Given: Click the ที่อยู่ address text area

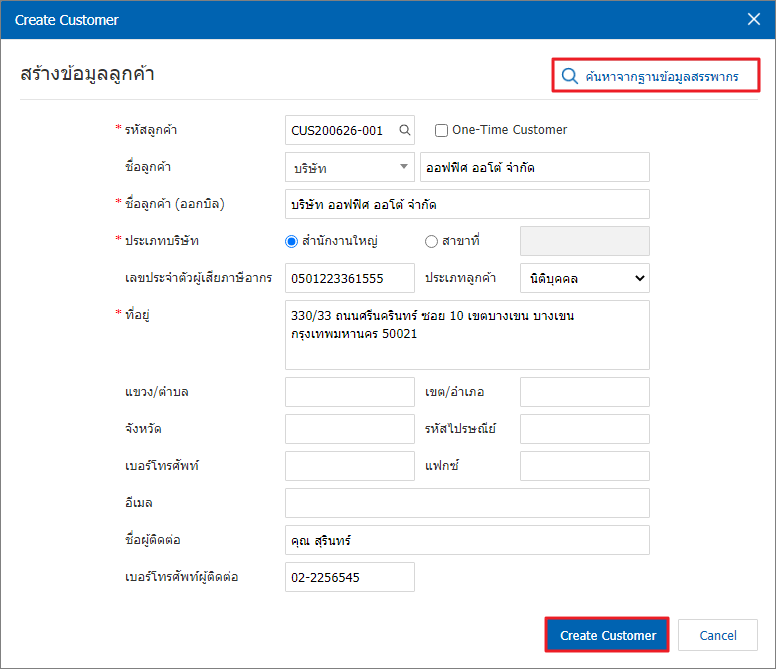Looking at the screenshot, I should point(467,335).
